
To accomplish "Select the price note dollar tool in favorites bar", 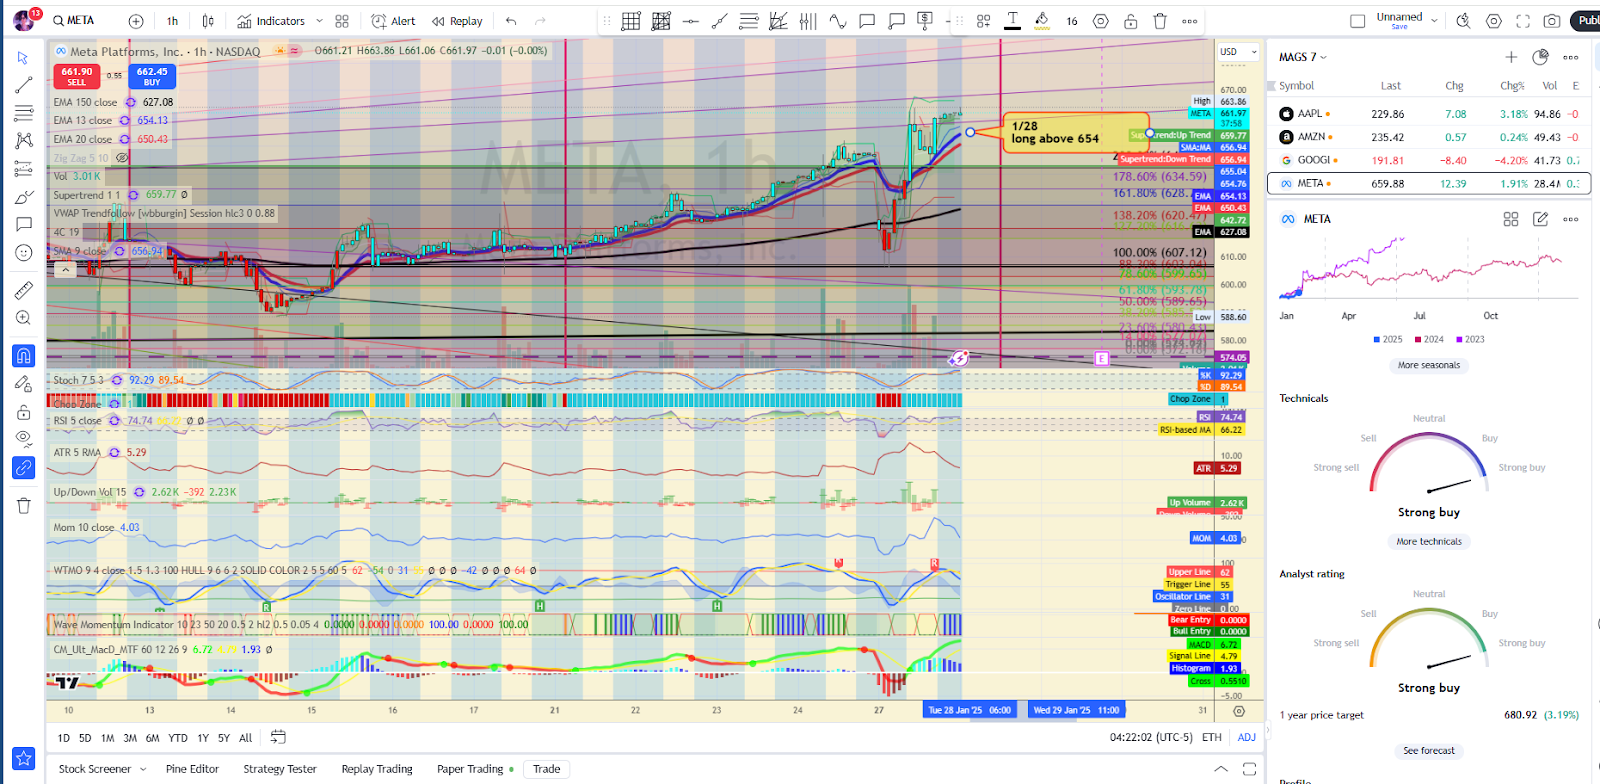I will click(x=925, y=21).
